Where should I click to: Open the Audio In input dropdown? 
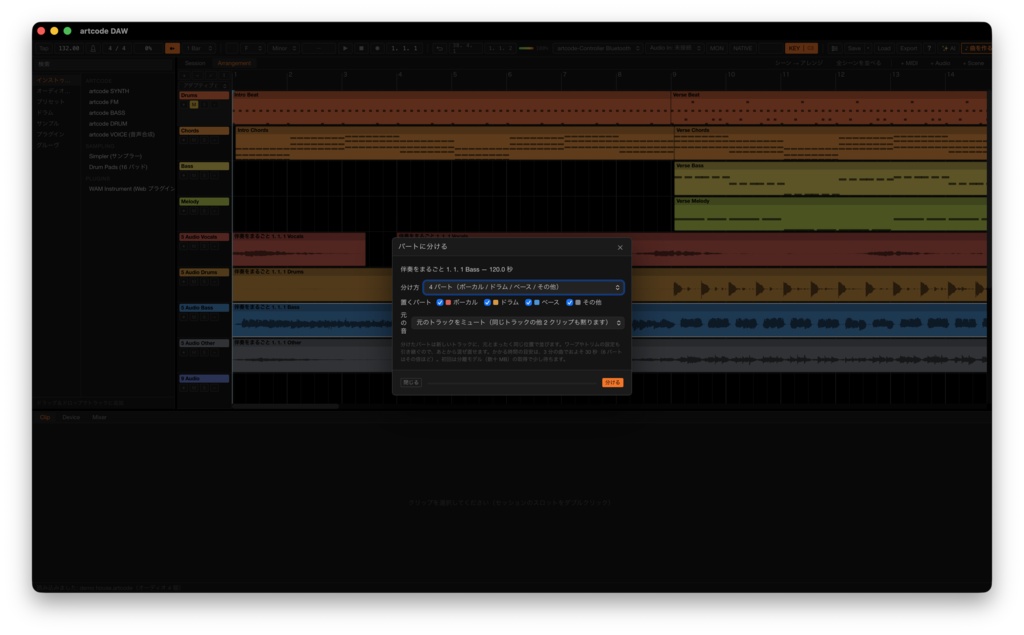tap(675, 48)
